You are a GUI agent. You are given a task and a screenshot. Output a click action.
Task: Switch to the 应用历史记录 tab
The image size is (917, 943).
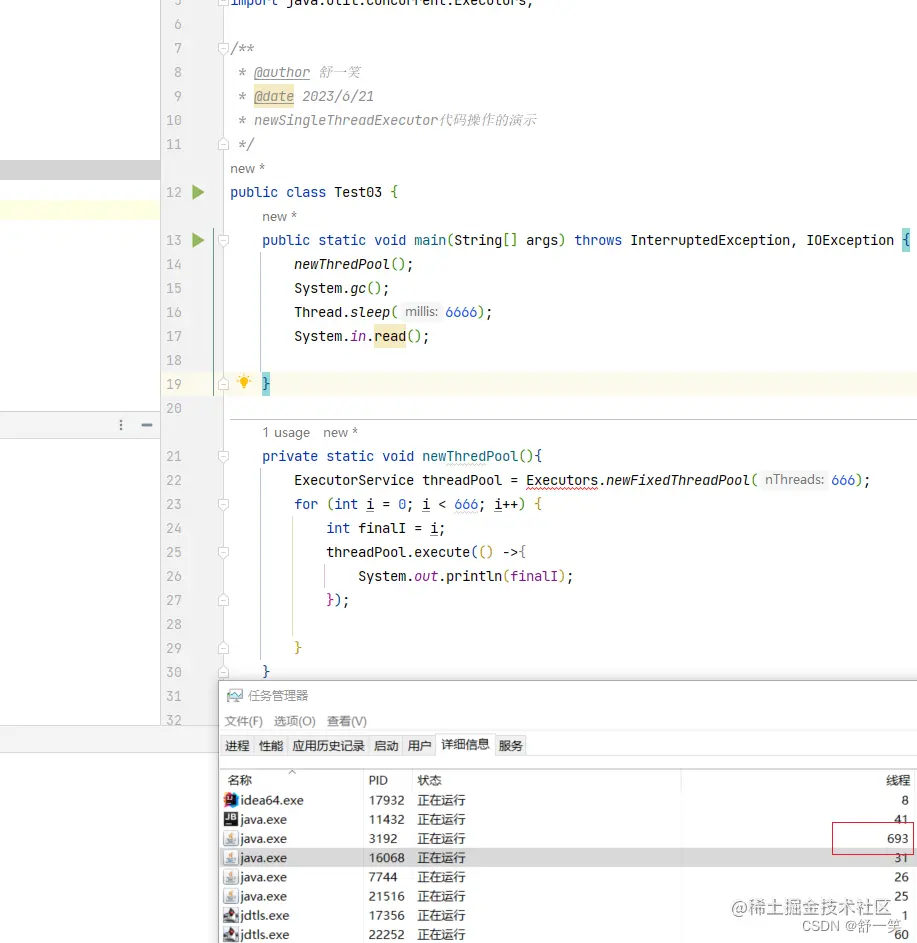[328, 746]
